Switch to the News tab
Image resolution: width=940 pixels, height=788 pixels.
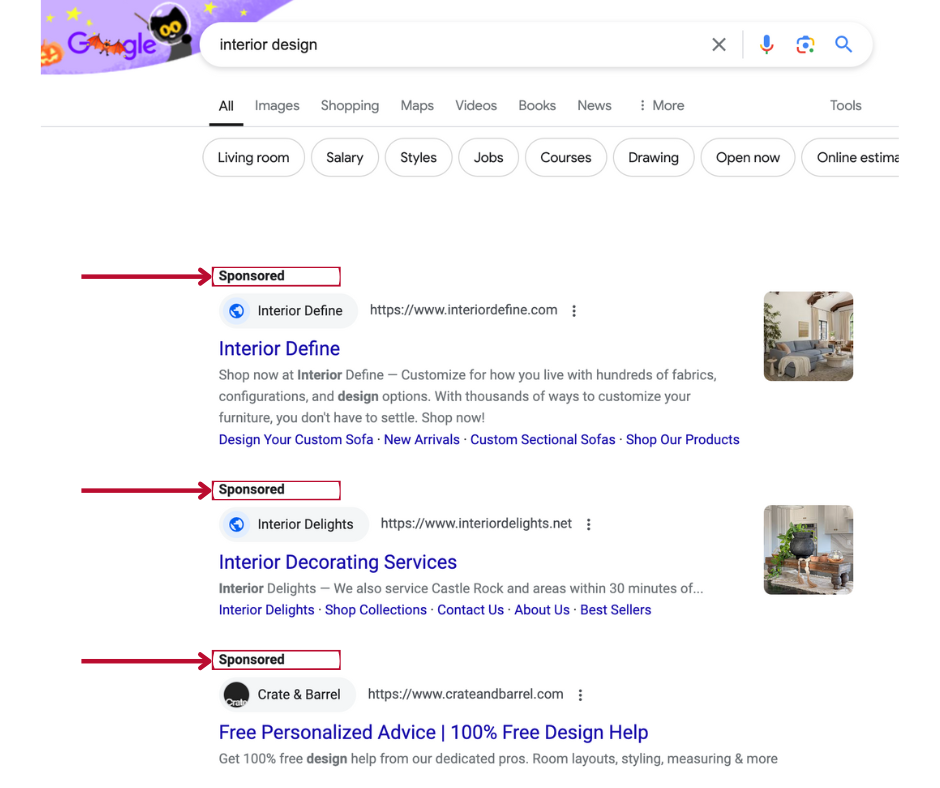point(594,106)
